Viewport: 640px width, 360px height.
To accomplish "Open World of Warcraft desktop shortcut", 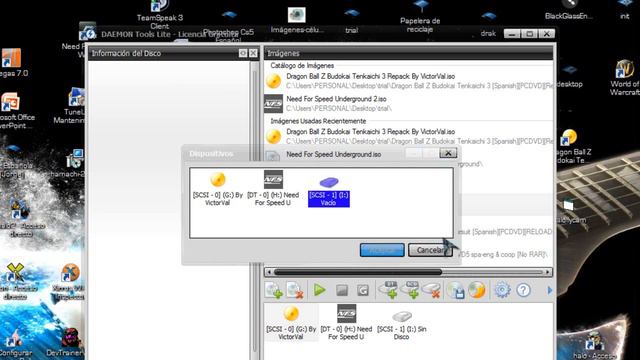I will (x=624, y=78).
